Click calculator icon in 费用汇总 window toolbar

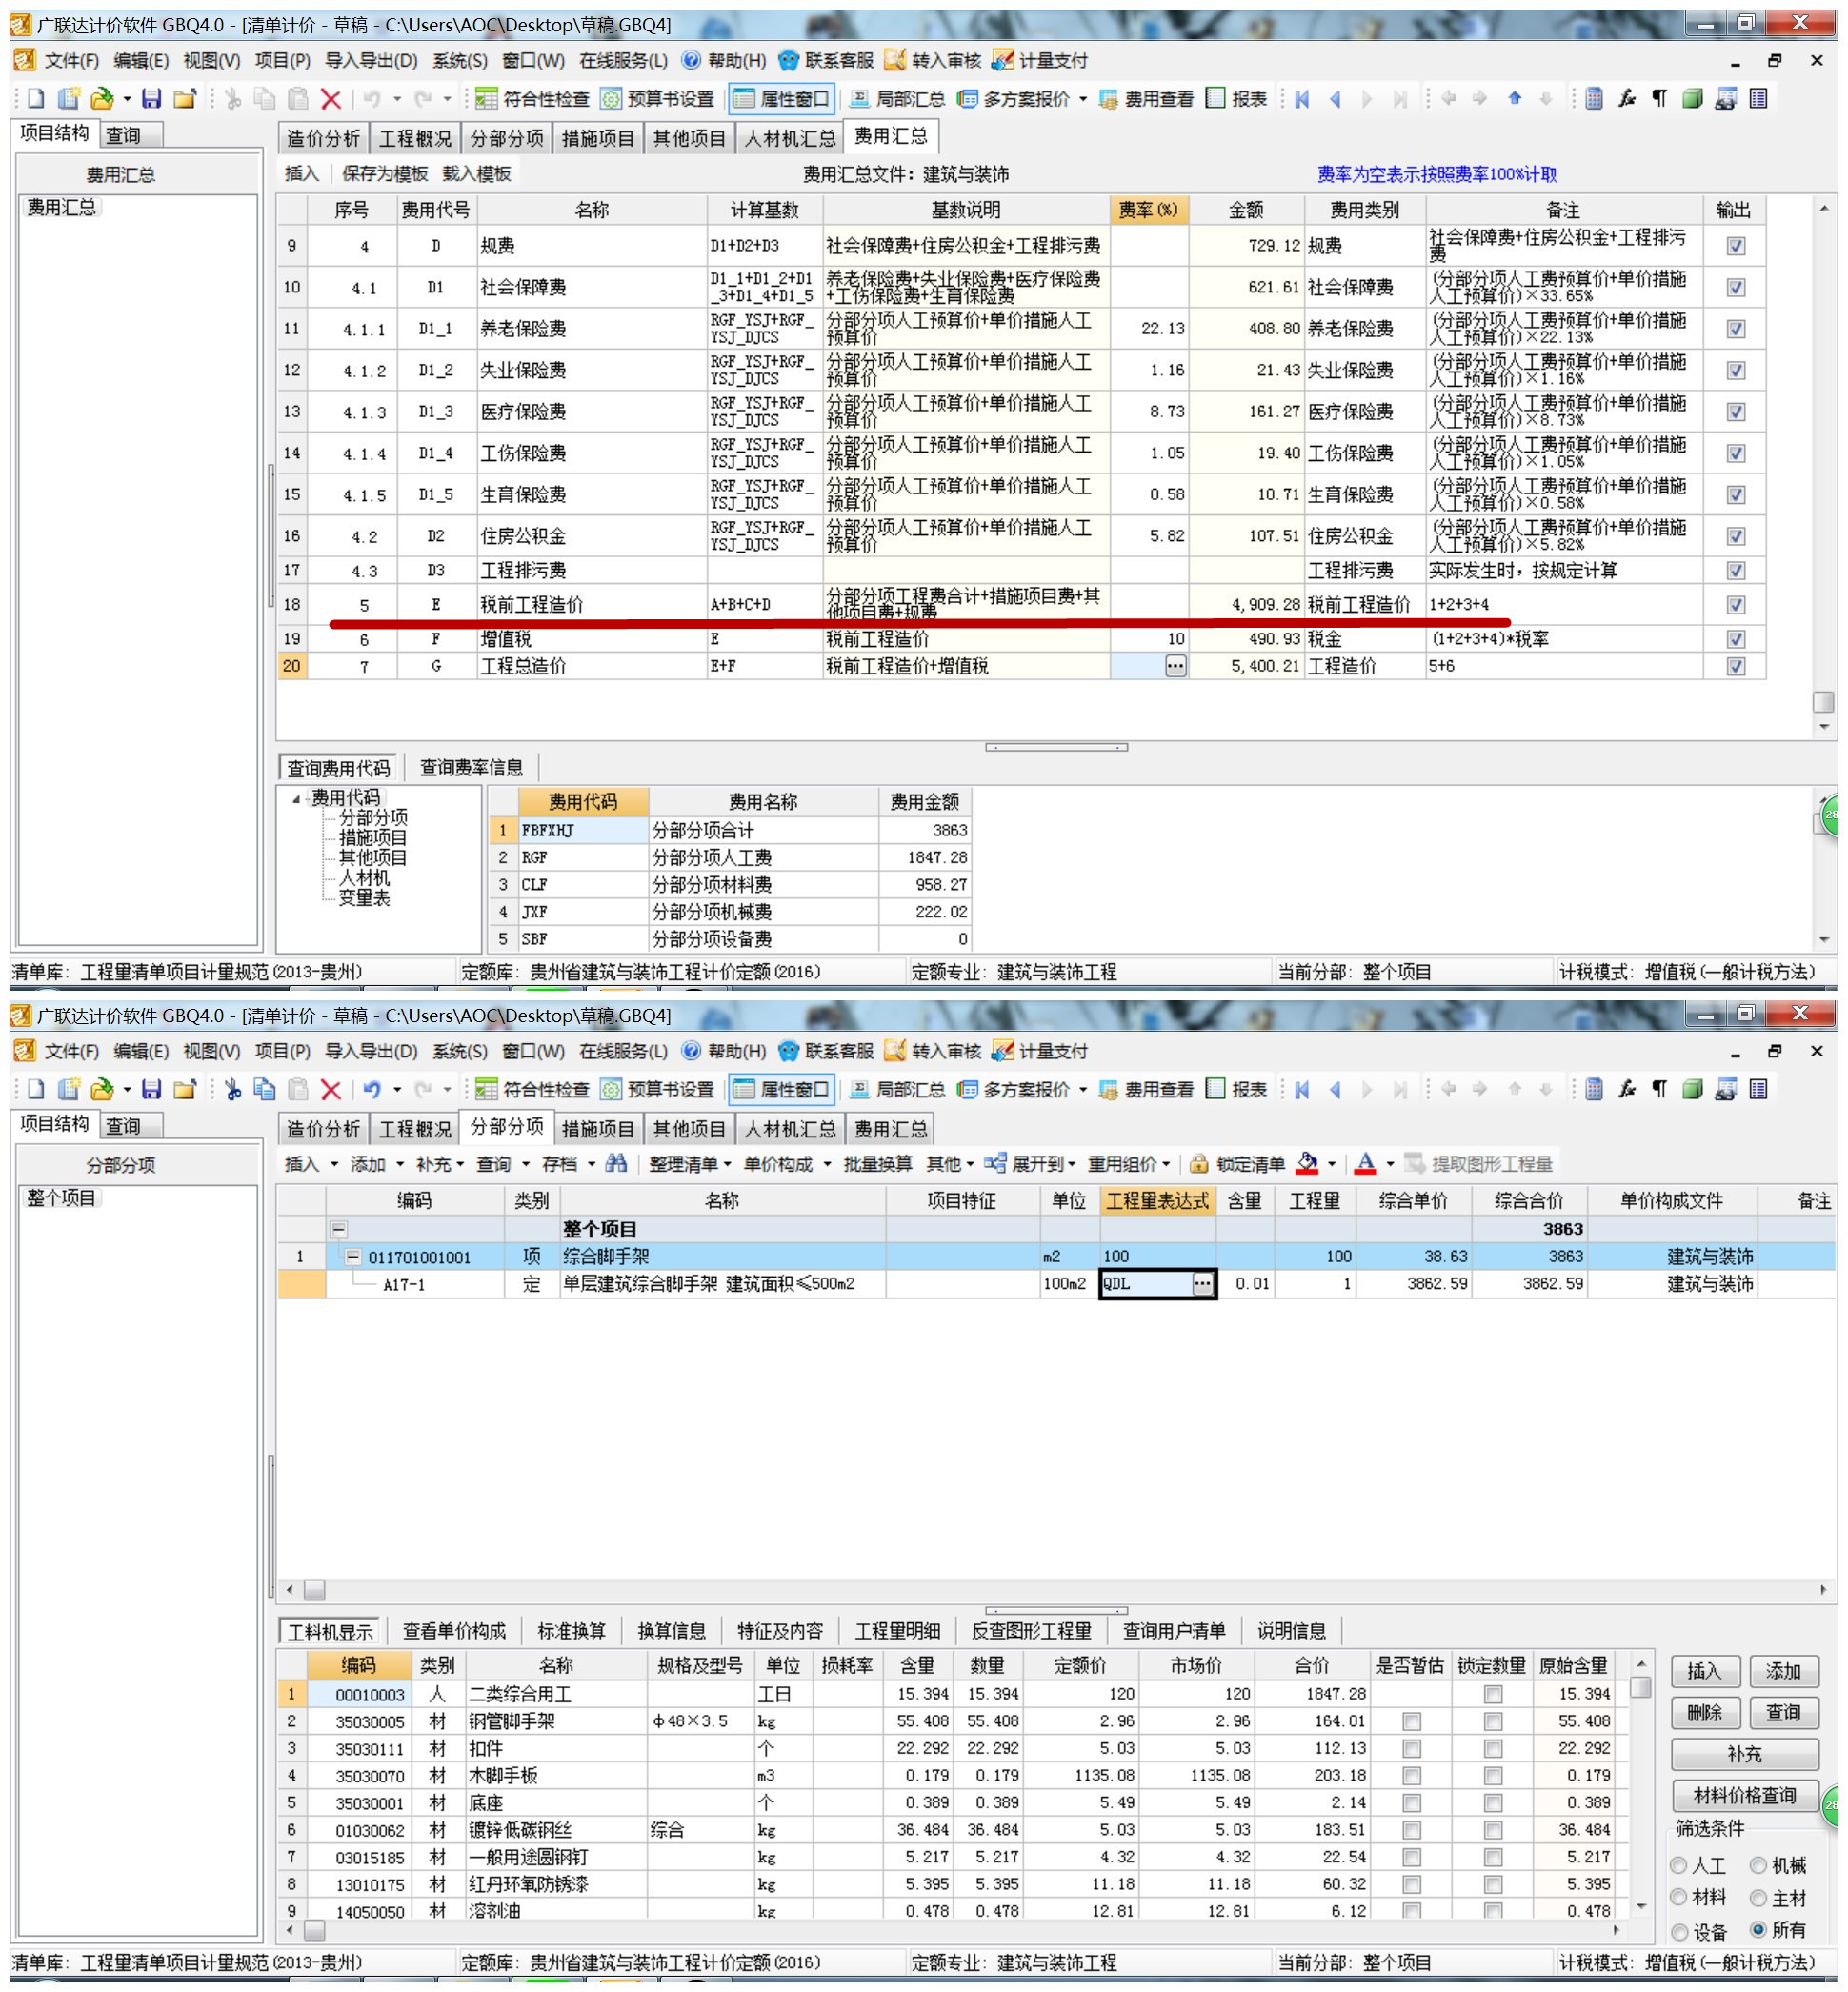[x=1594, y=98]
